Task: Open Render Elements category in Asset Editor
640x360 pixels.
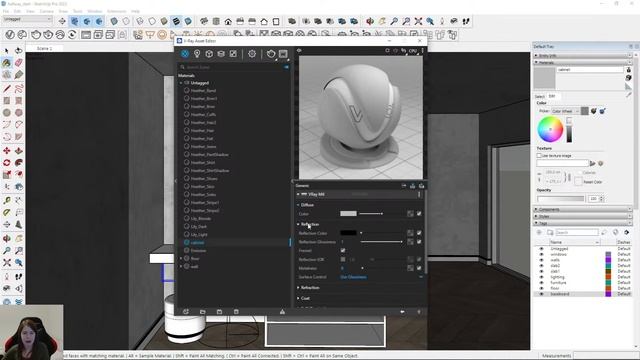Action: (221, 54)
